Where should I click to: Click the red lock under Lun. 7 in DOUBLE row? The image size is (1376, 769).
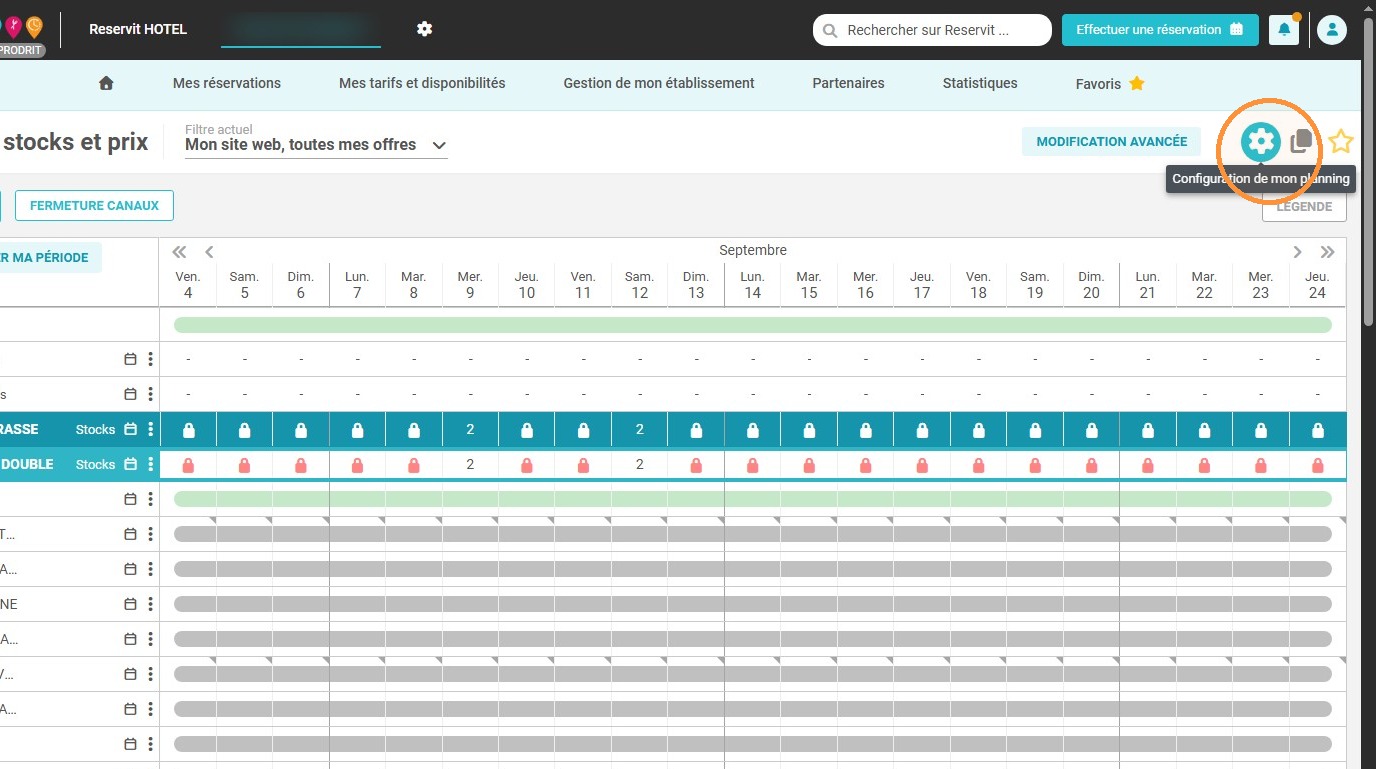tap(358, 465)
